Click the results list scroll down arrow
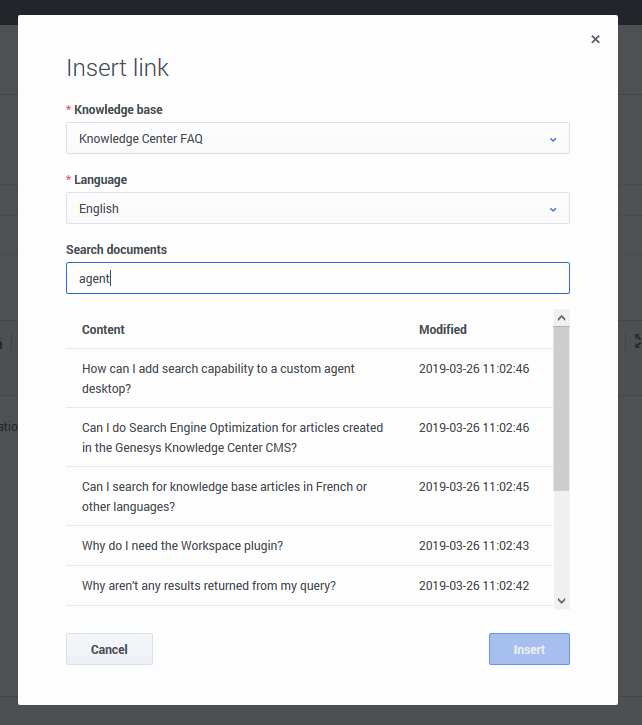This screenshot has width=642, height=725. click(x=561, y=600)
